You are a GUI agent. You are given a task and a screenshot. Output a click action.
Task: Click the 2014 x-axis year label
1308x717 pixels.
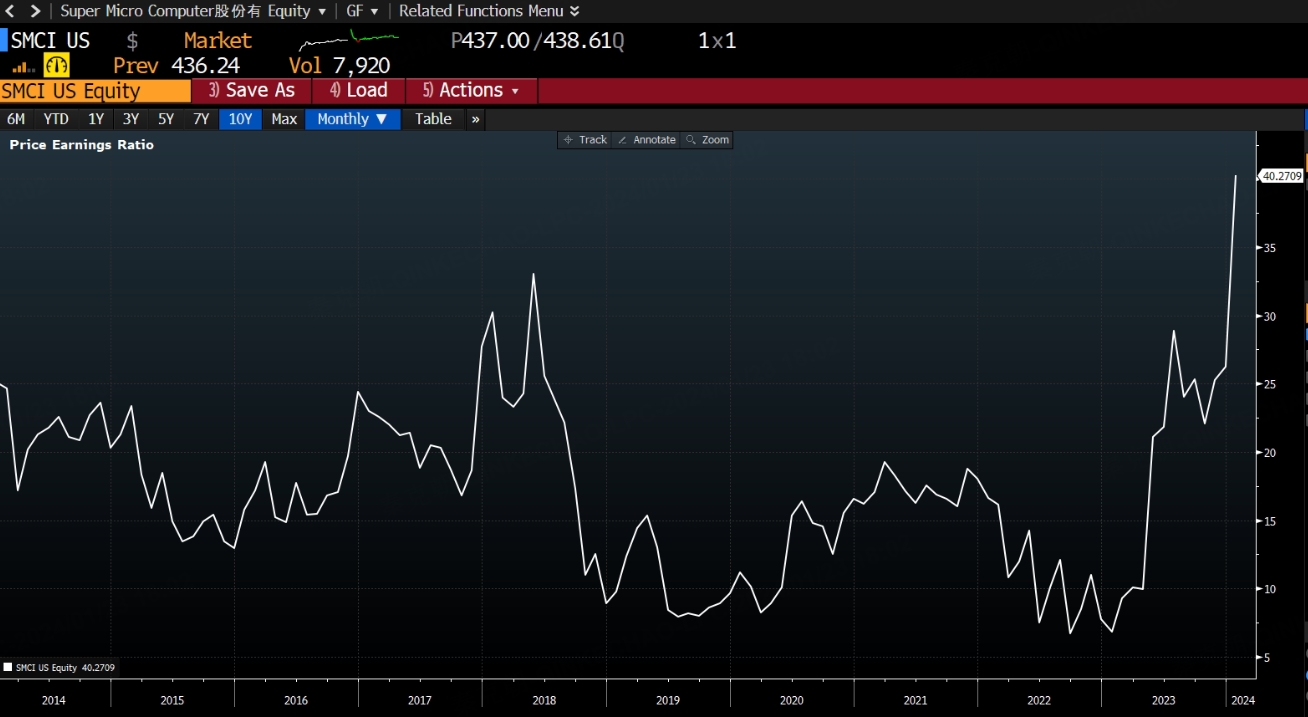click(x=54, y=701)
